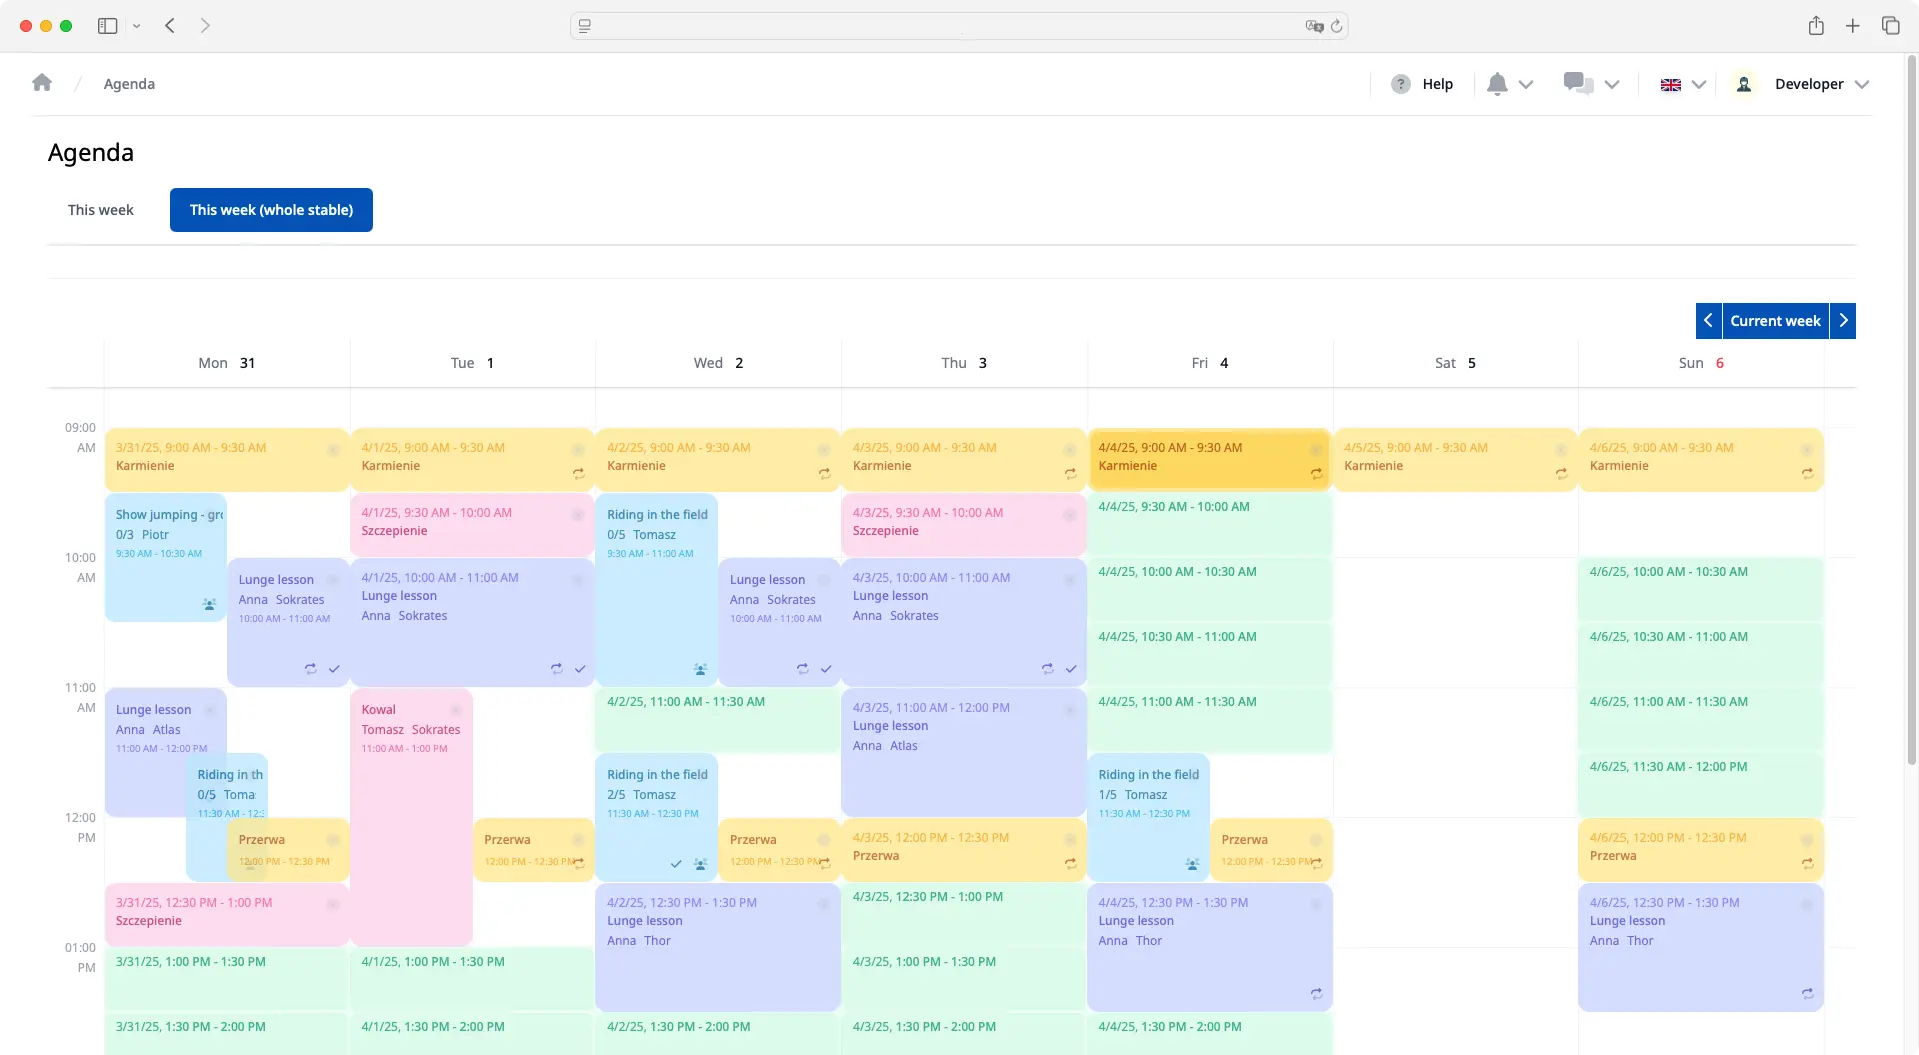
Task: Click the Current week button
Action: [x=1775, y=320]
